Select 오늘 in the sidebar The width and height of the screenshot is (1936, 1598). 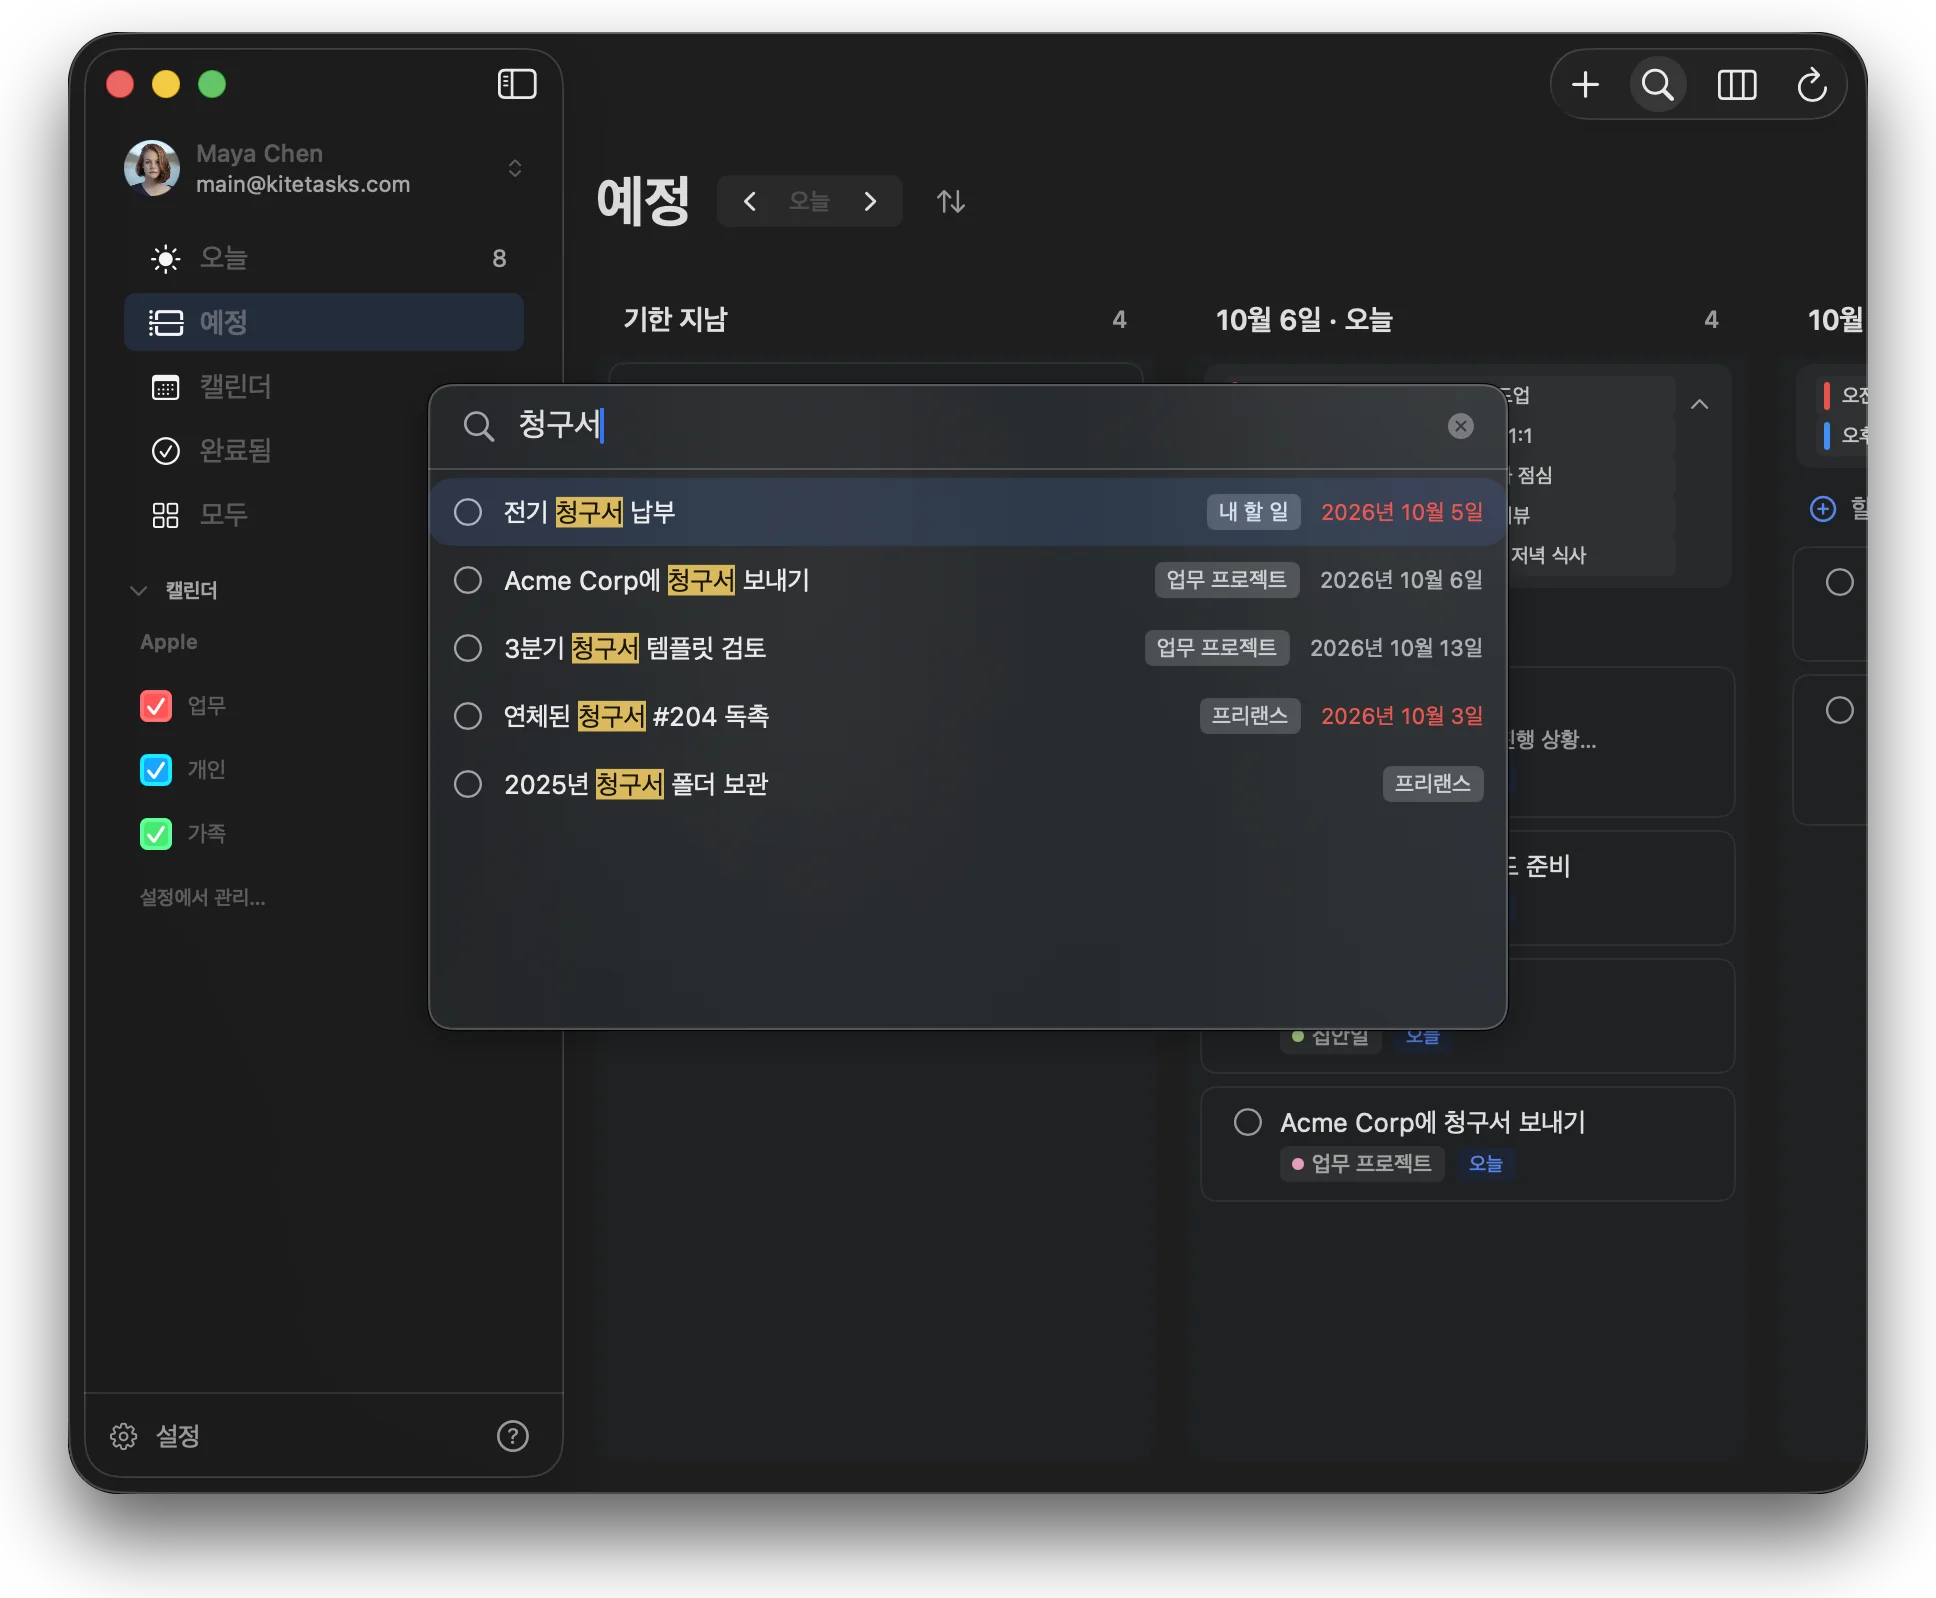(324, 258)
